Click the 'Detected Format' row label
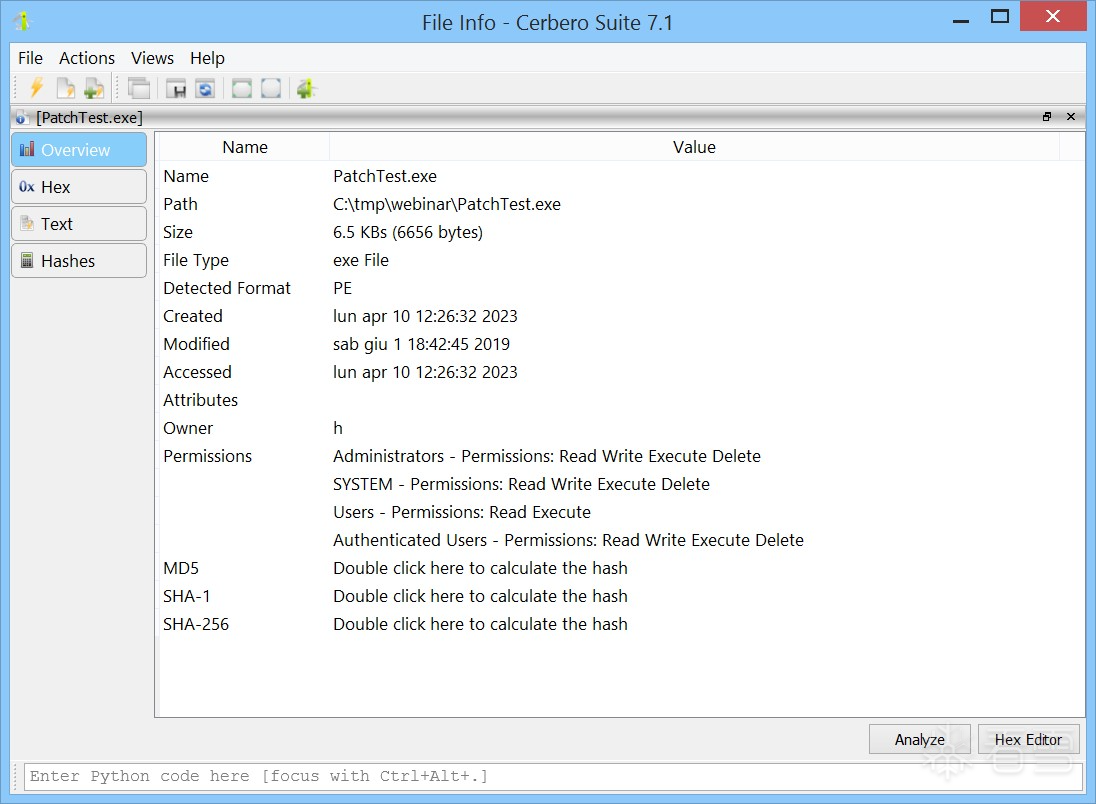 (x=226, y=288)
